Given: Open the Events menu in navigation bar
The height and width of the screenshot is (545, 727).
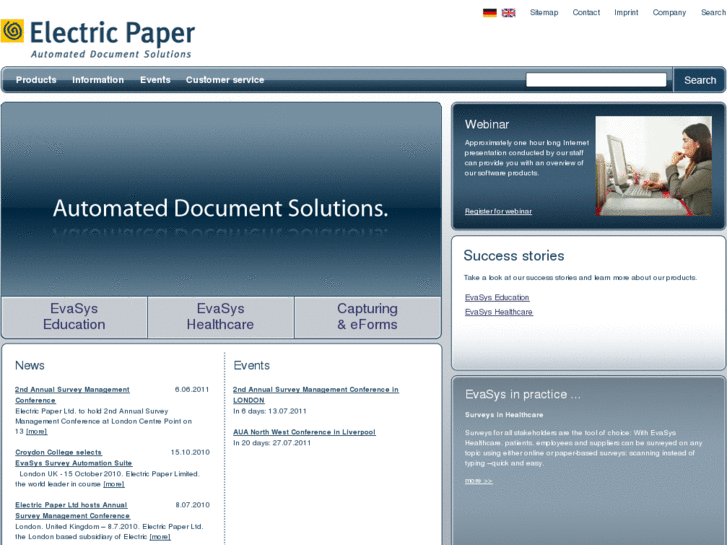Looking at the screenshot, I should click(155, 80).
